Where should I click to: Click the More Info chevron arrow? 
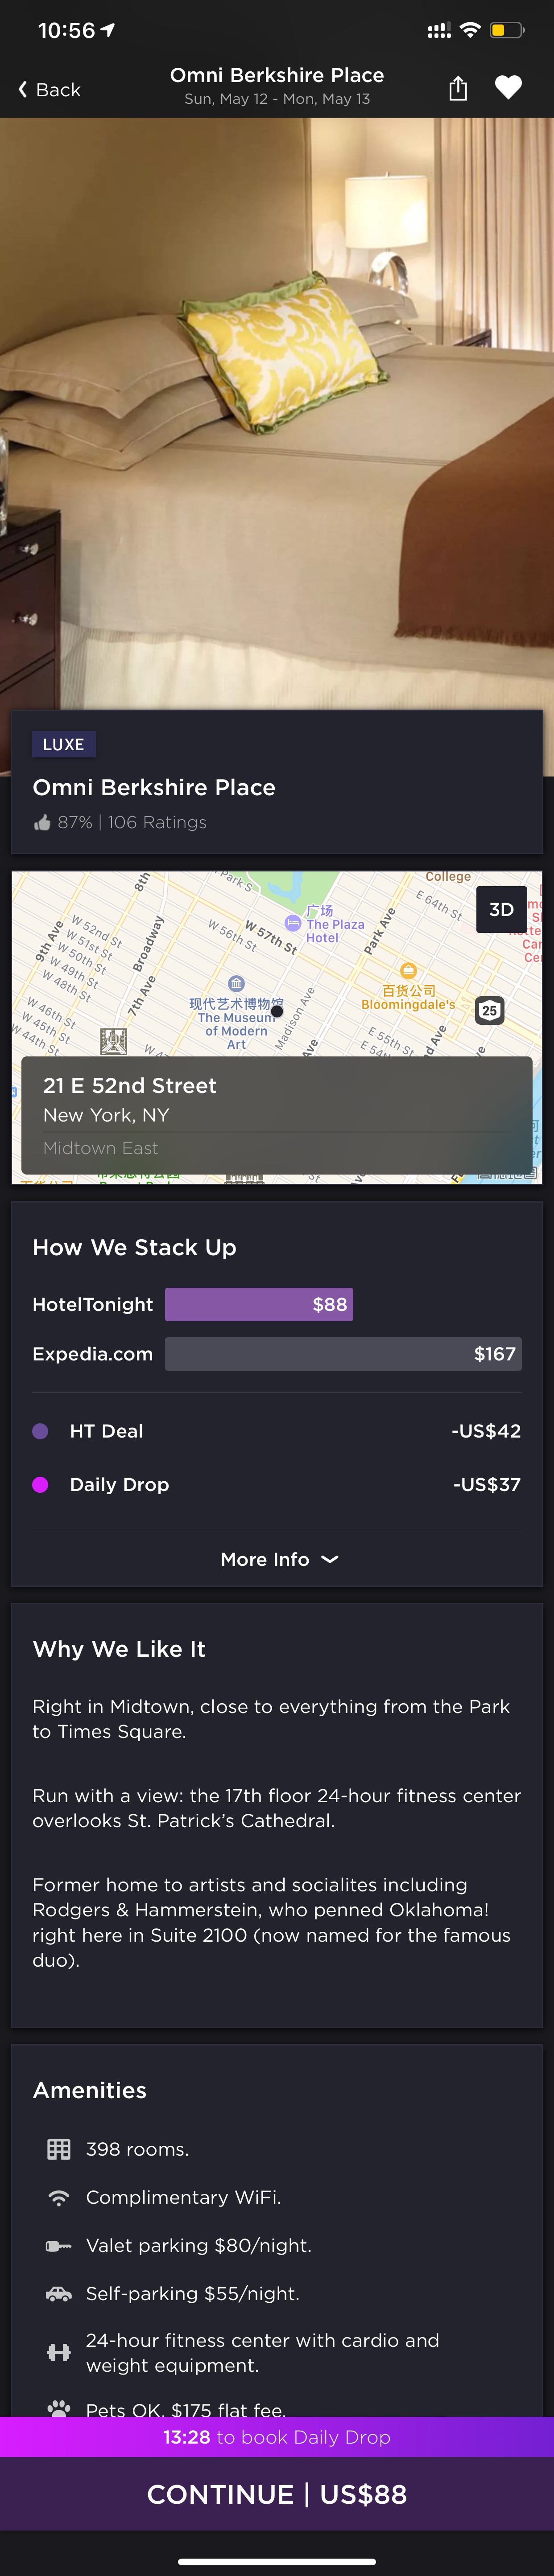click(x=330, y=1559)
